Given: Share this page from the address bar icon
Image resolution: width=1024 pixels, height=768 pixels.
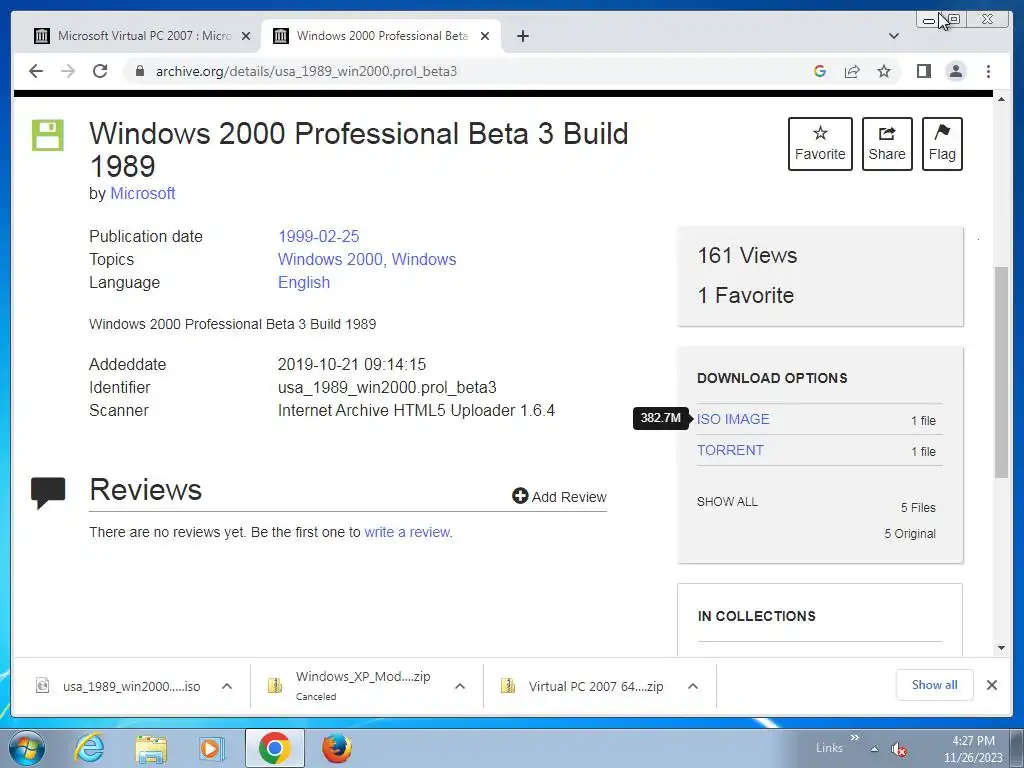Looking at the screenshot, I should click(852, 71).
